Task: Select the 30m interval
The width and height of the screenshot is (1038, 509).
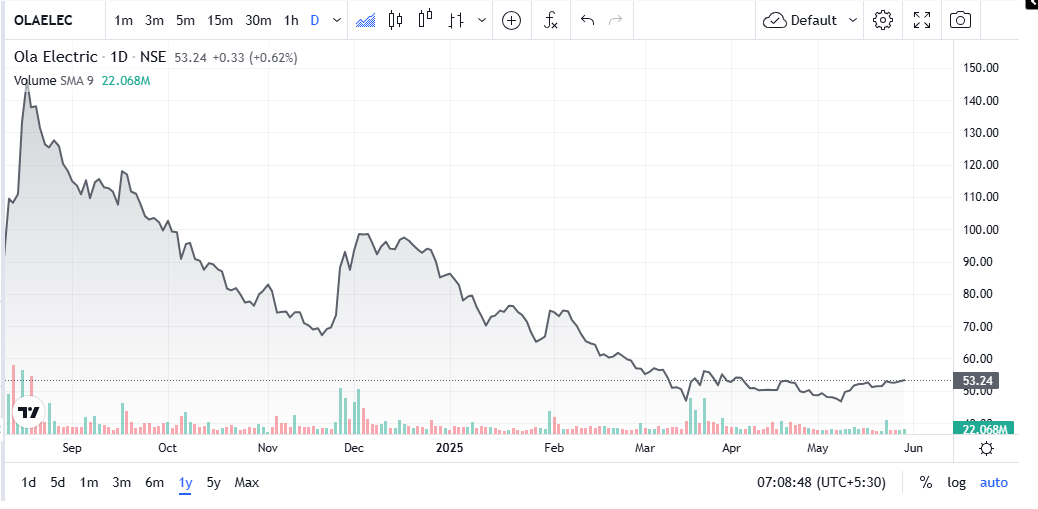Action: (x=258, y=21)
